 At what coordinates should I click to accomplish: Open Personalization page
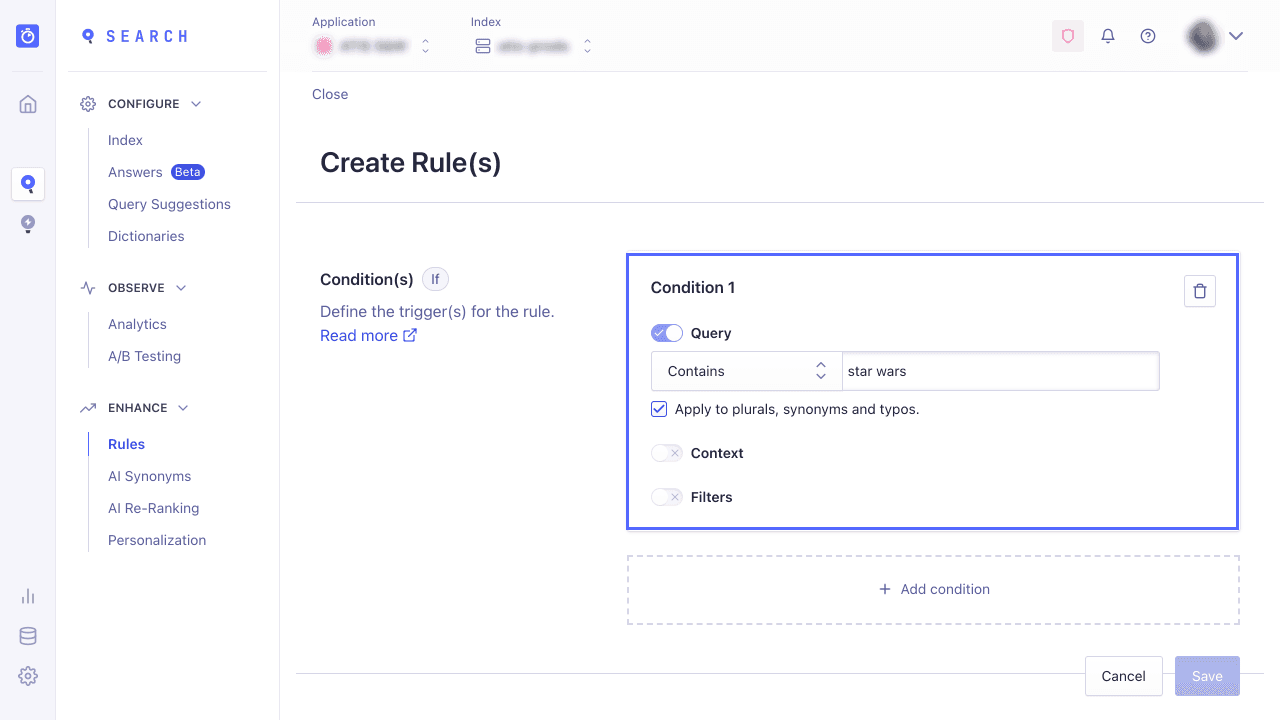pyautogui.click(x=157, y=540)
